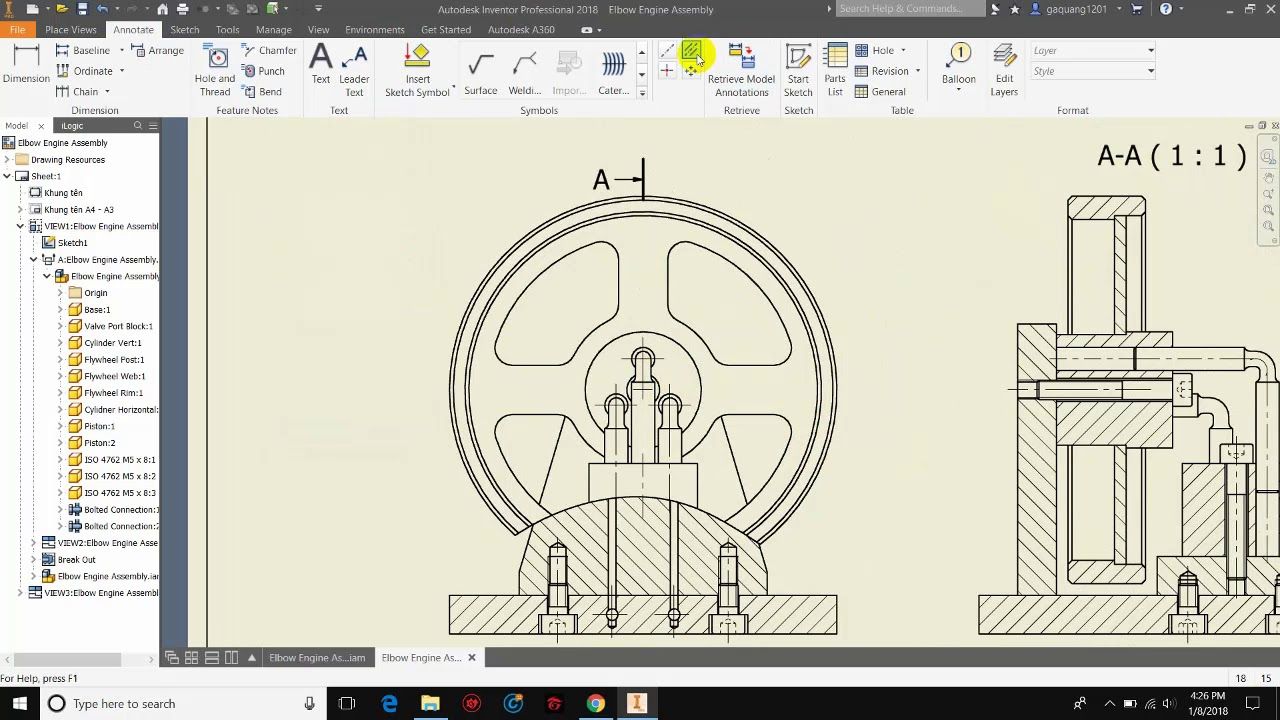Launch Google Chrome from the taskbar
This screenshot has width=1280, height=720.
[x=595, y=703]
